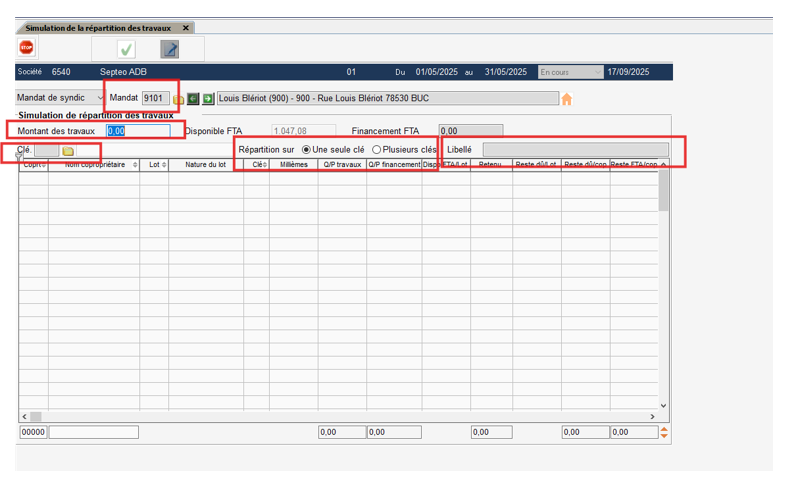Select 'Simulation de la répartition des travaux' tab
The width and height of the screenshot is (797, 485).
98,28
